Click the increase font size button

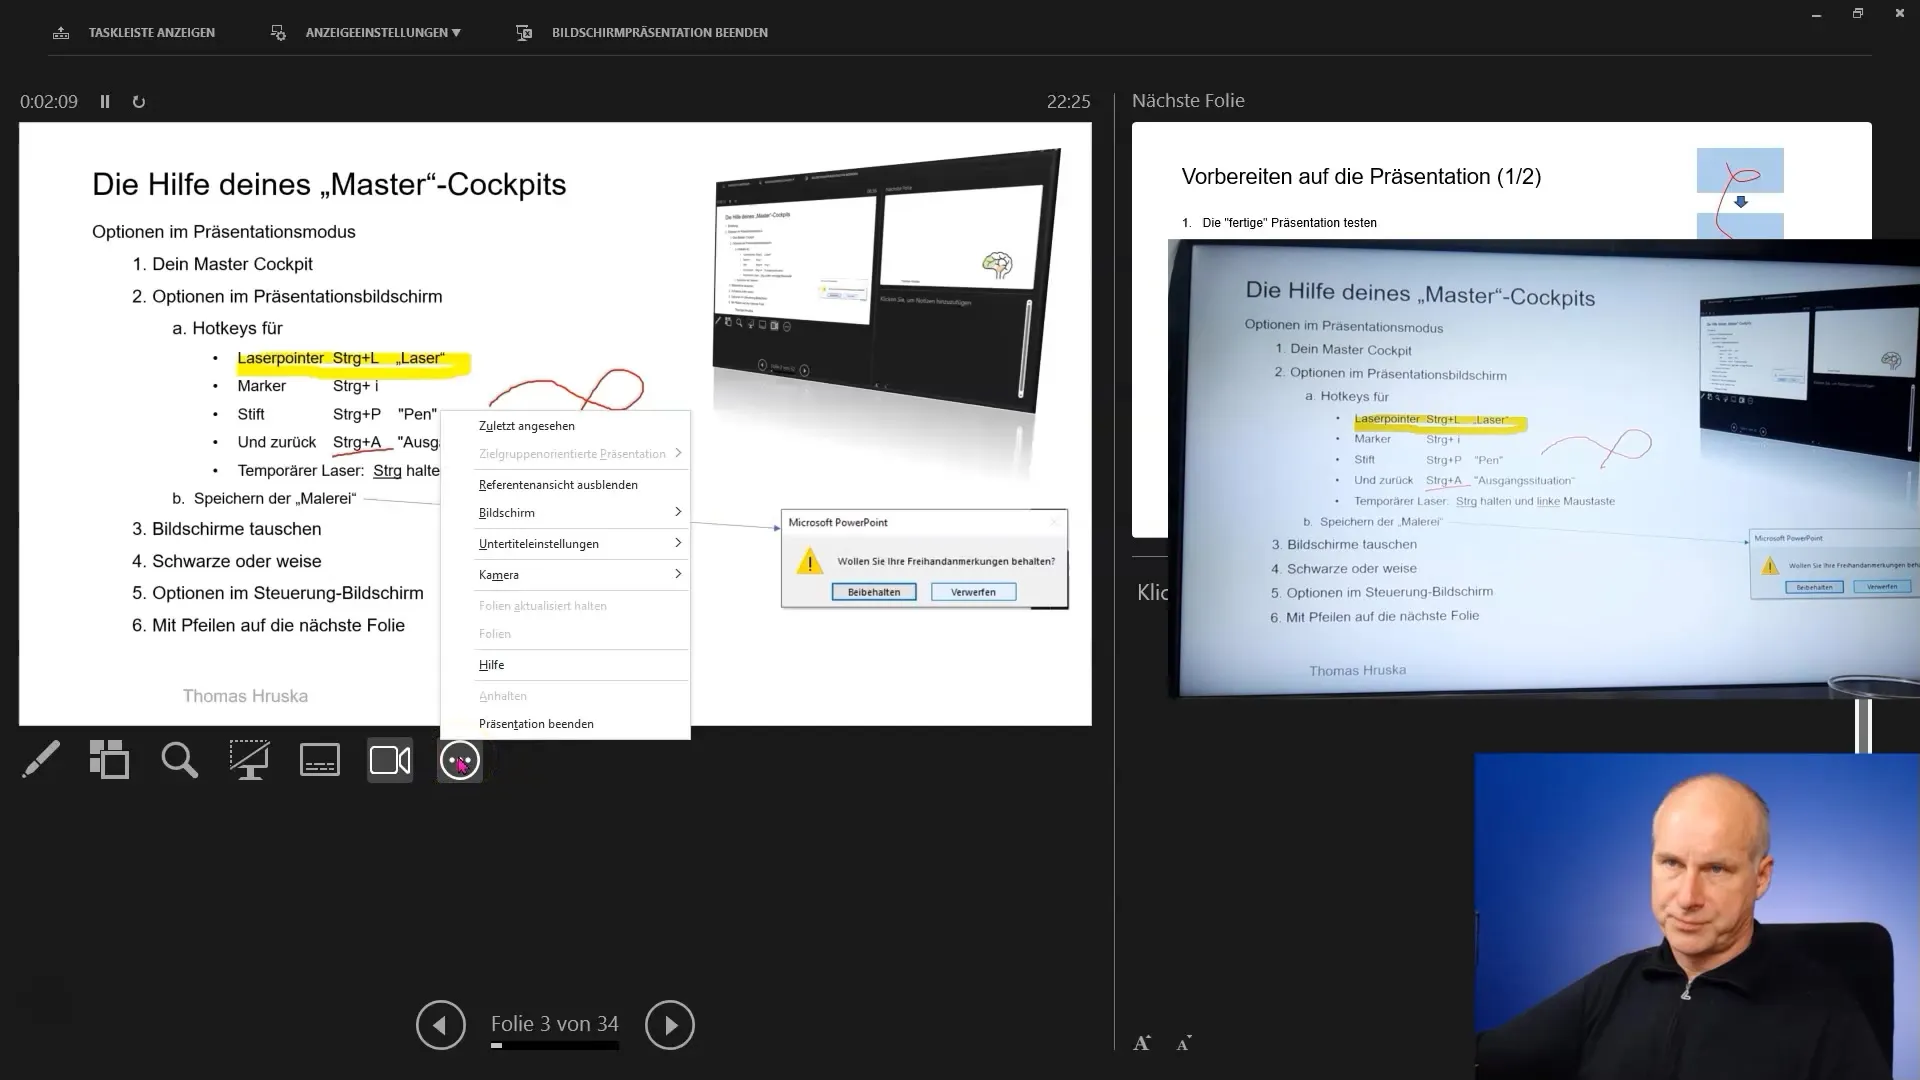[x=1142, y=1042]
